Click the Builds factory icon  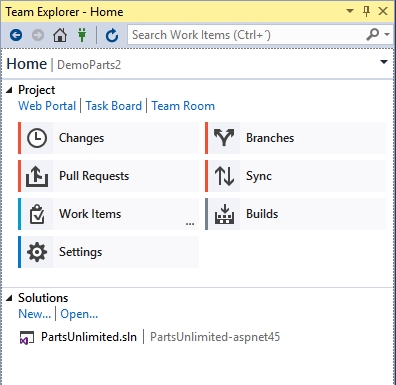tap(224, 214)
